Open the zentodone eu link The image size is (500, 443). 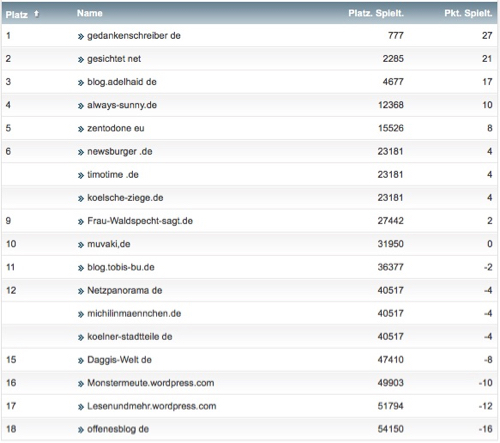tap(116, 128)
